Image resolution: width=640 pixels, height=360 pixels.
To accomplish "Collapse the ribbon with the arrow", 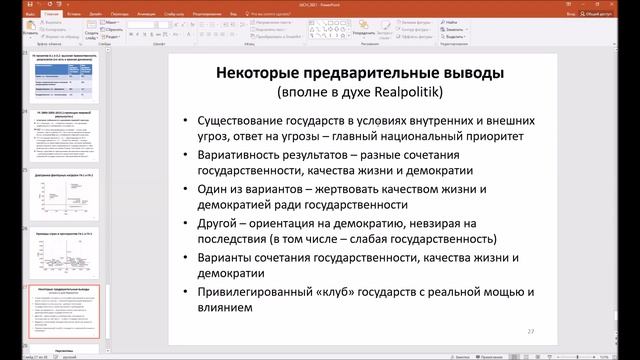I will click(614, 44).
